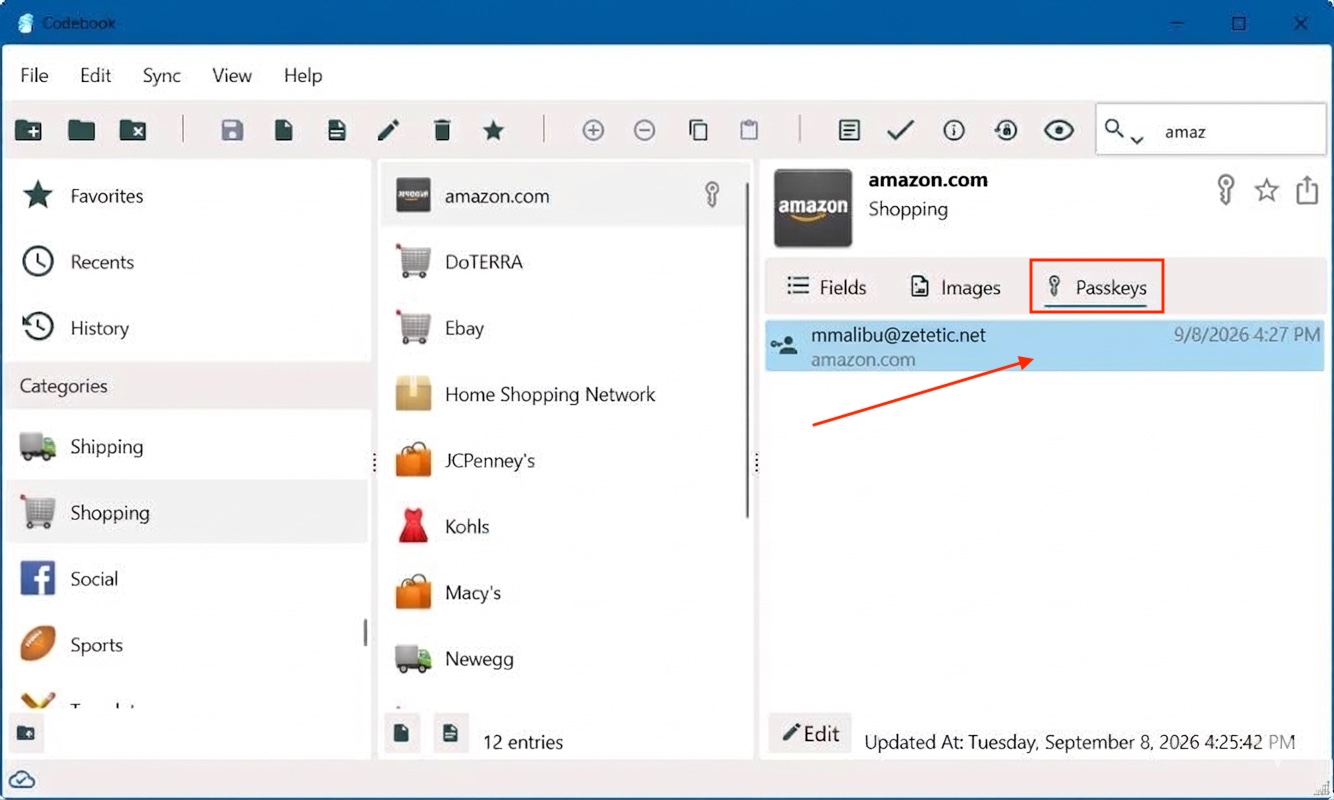
Task: Select the Ebay entry
Action: click(563, 328)
